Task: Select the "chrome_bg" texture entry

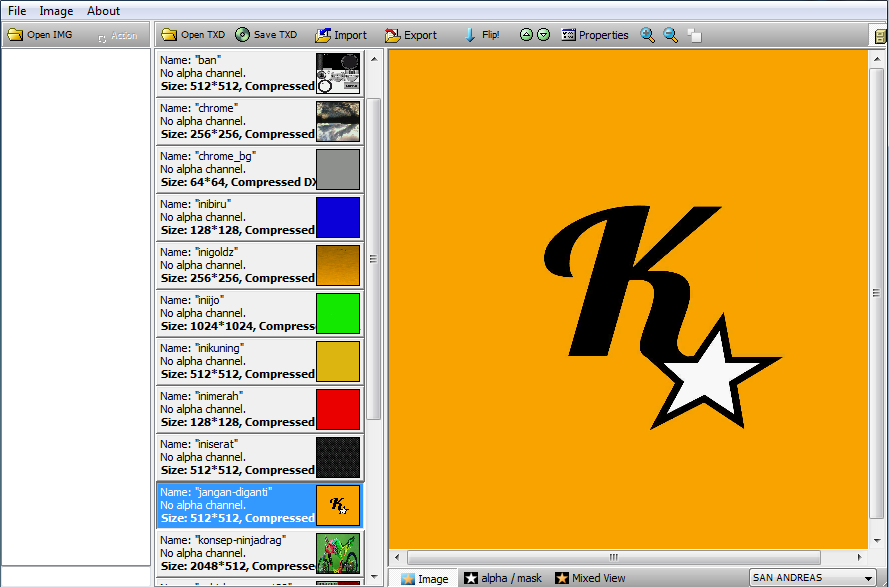Action: [260, 169]
